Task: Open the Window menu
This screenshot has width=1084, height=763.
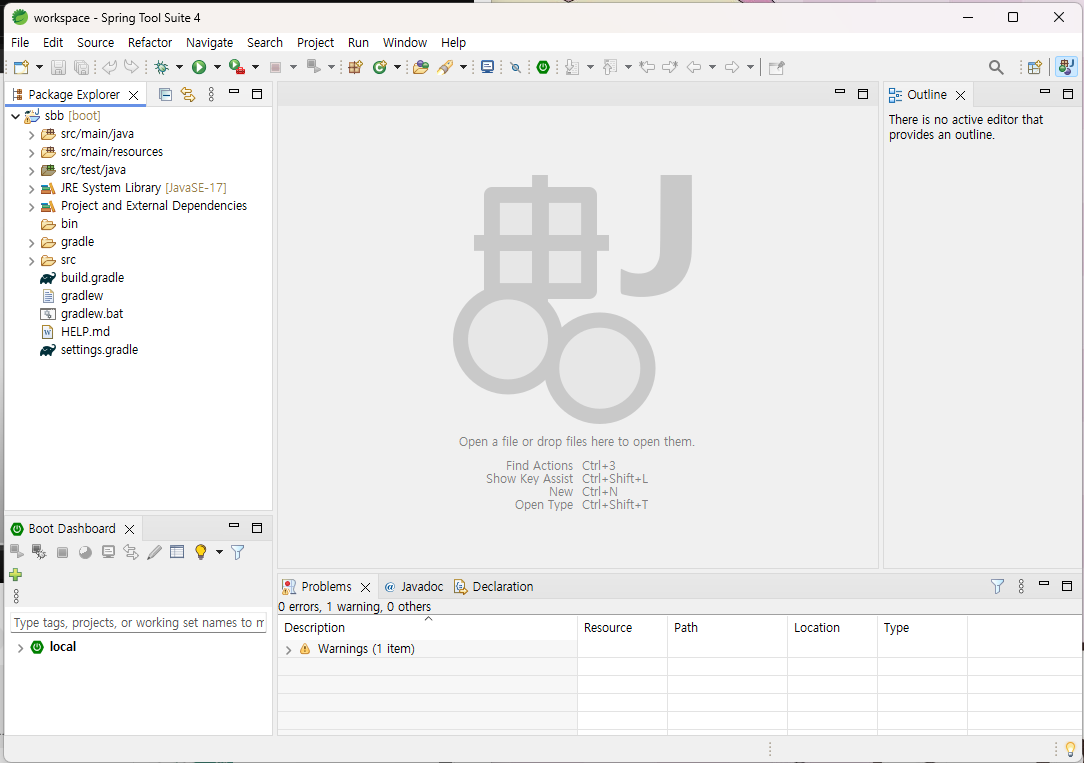Action: (404, 42)
